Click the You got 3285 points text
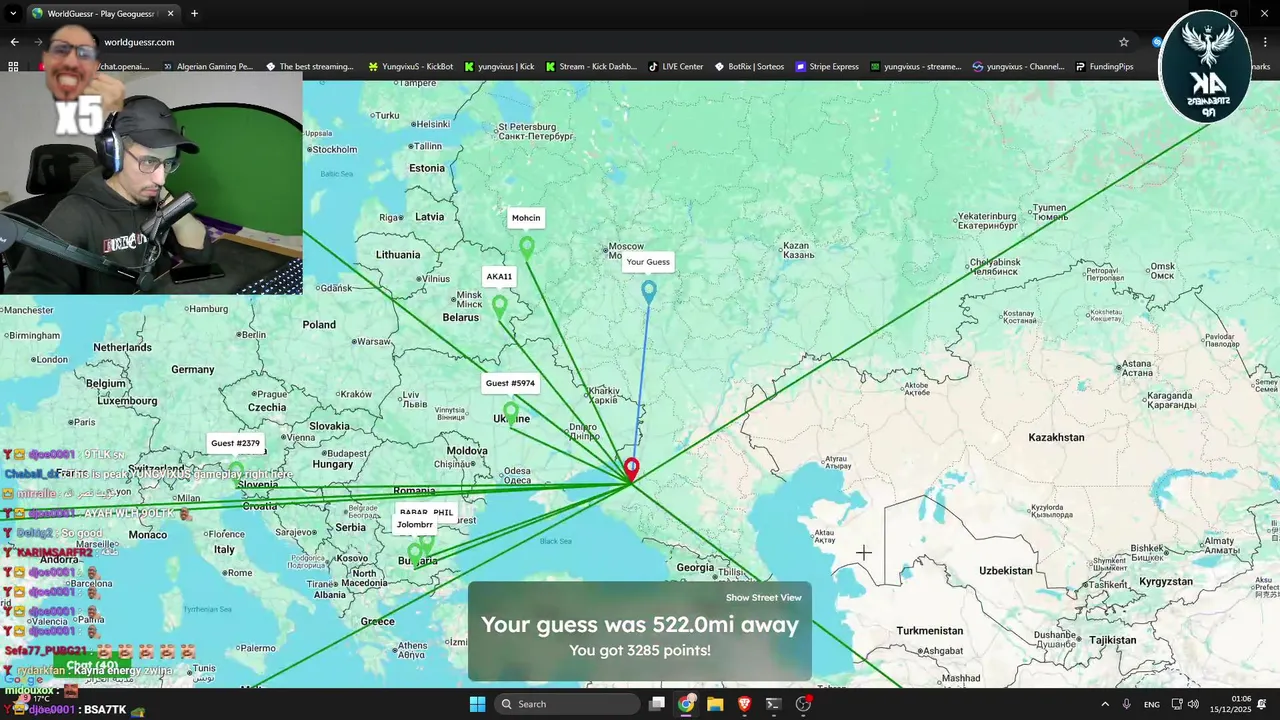Viewport: 1280px width, 720px height. point(640,650)
